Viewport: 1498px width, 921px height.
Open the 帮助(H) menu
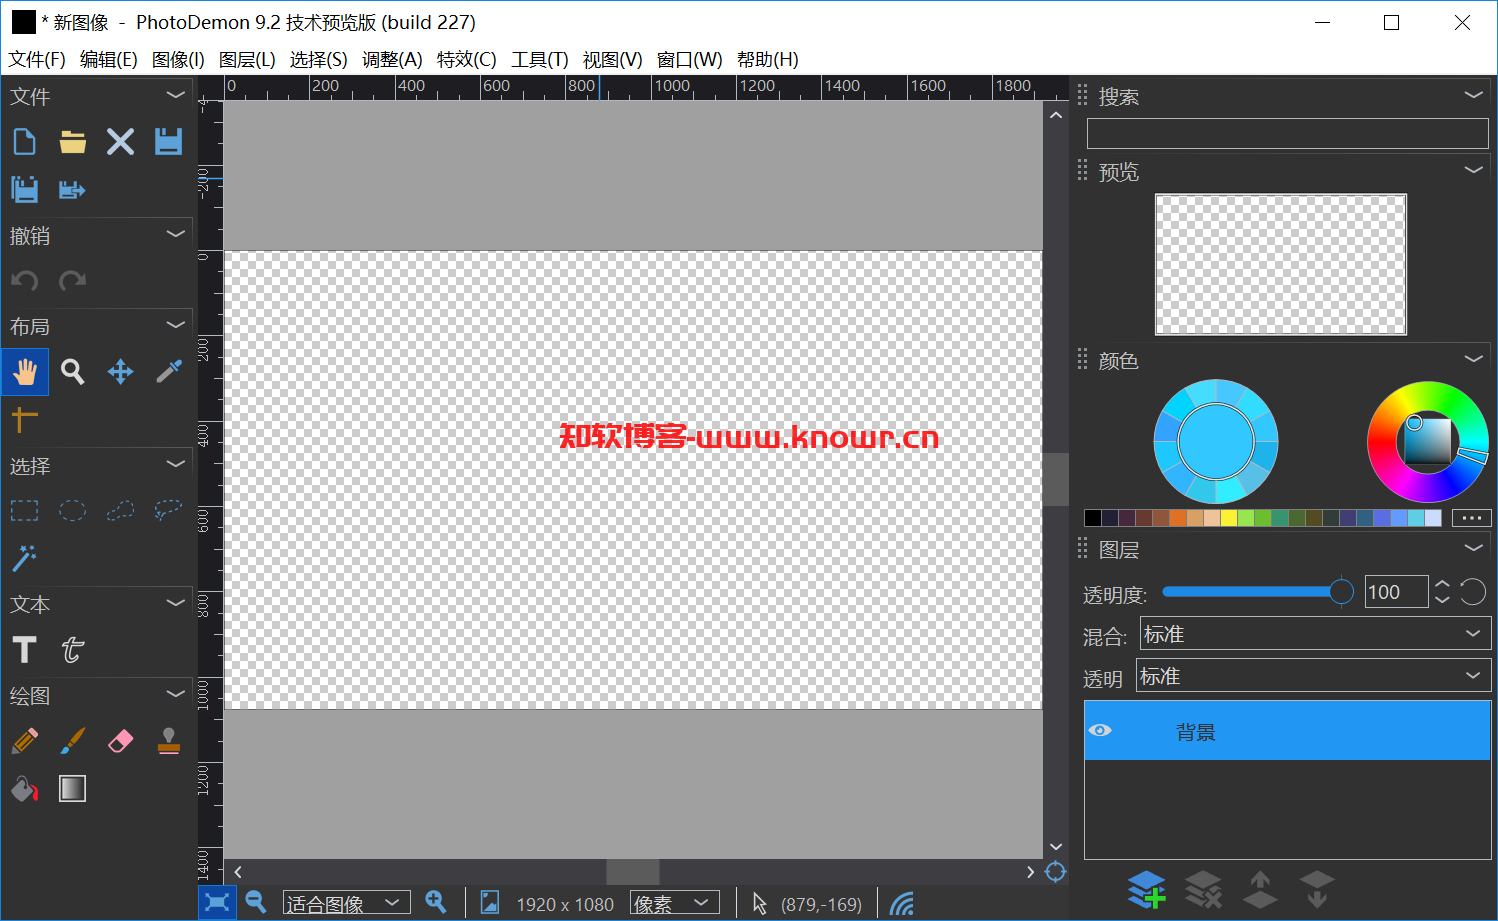click(x=768, y=60)
